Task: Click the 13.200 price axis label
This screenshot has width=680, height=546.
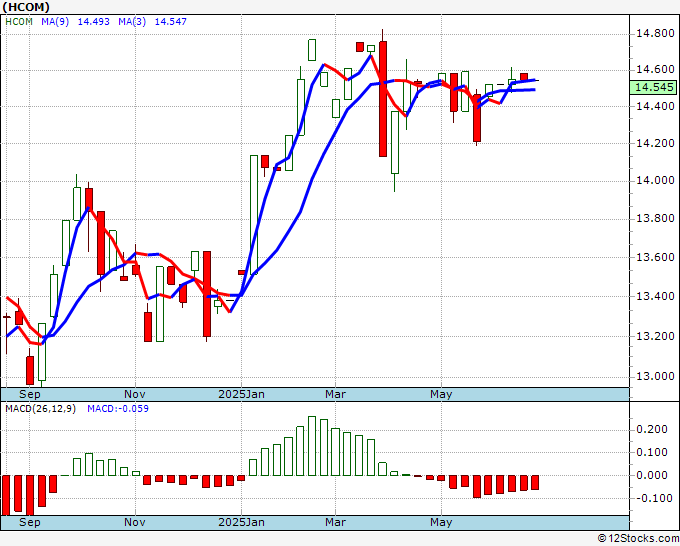Action: click(x=655, y=336)
